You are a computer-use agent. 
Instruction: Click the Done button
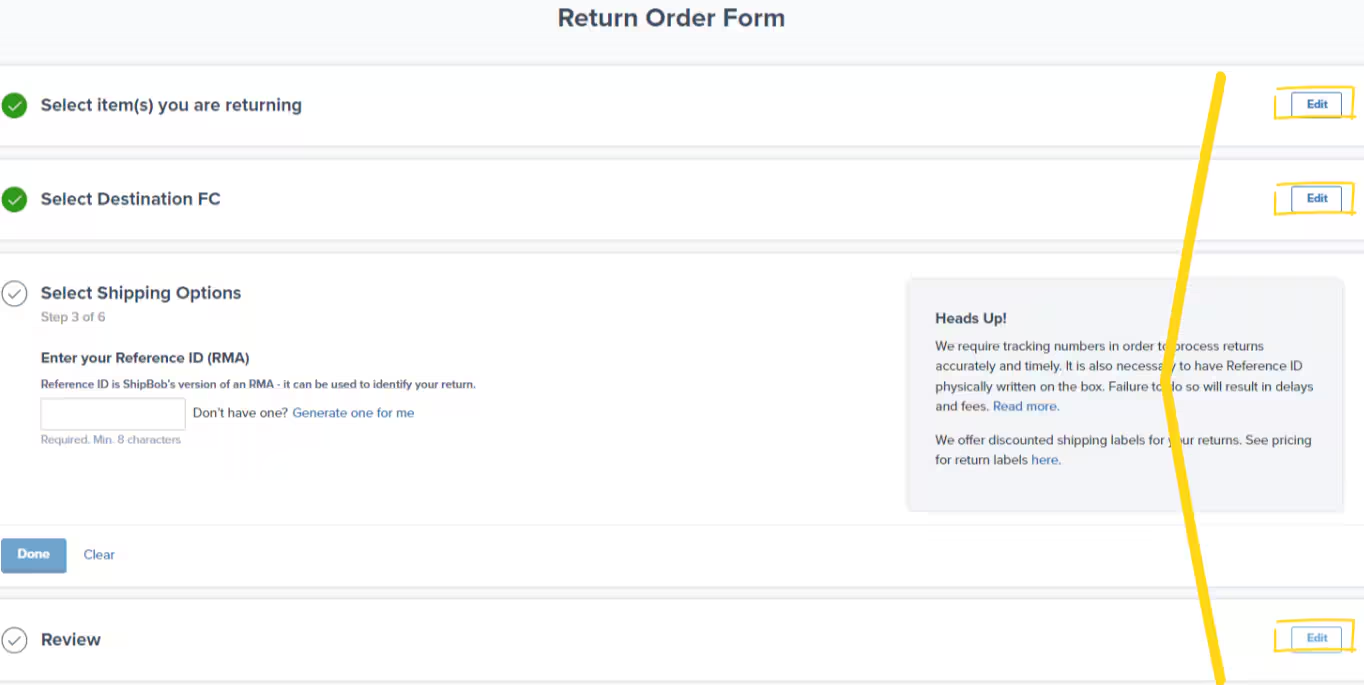click(x=33, y=554)
